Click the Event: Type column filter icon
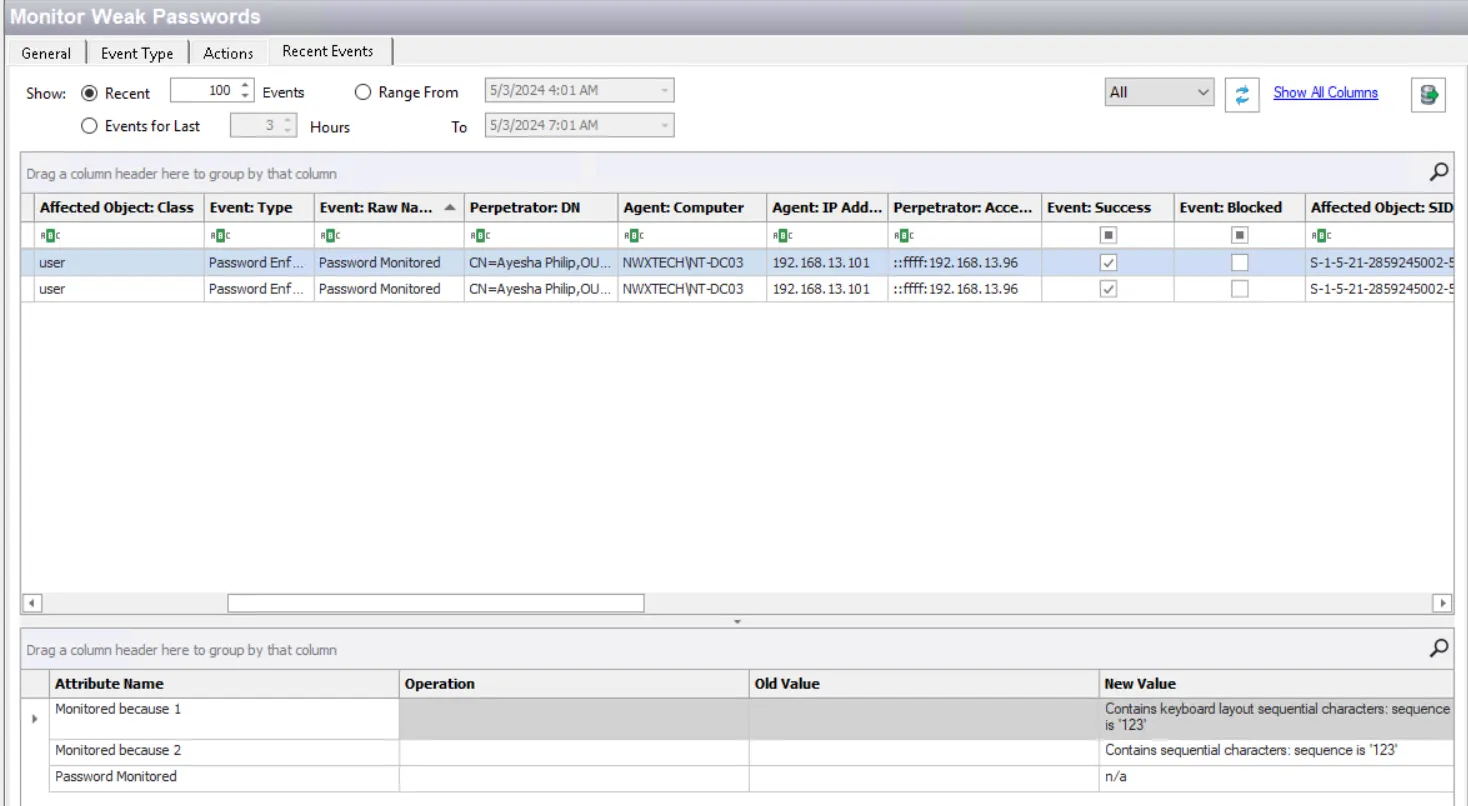The height and width of the screenshot is (806, 1468). click(x=219, y=236)
